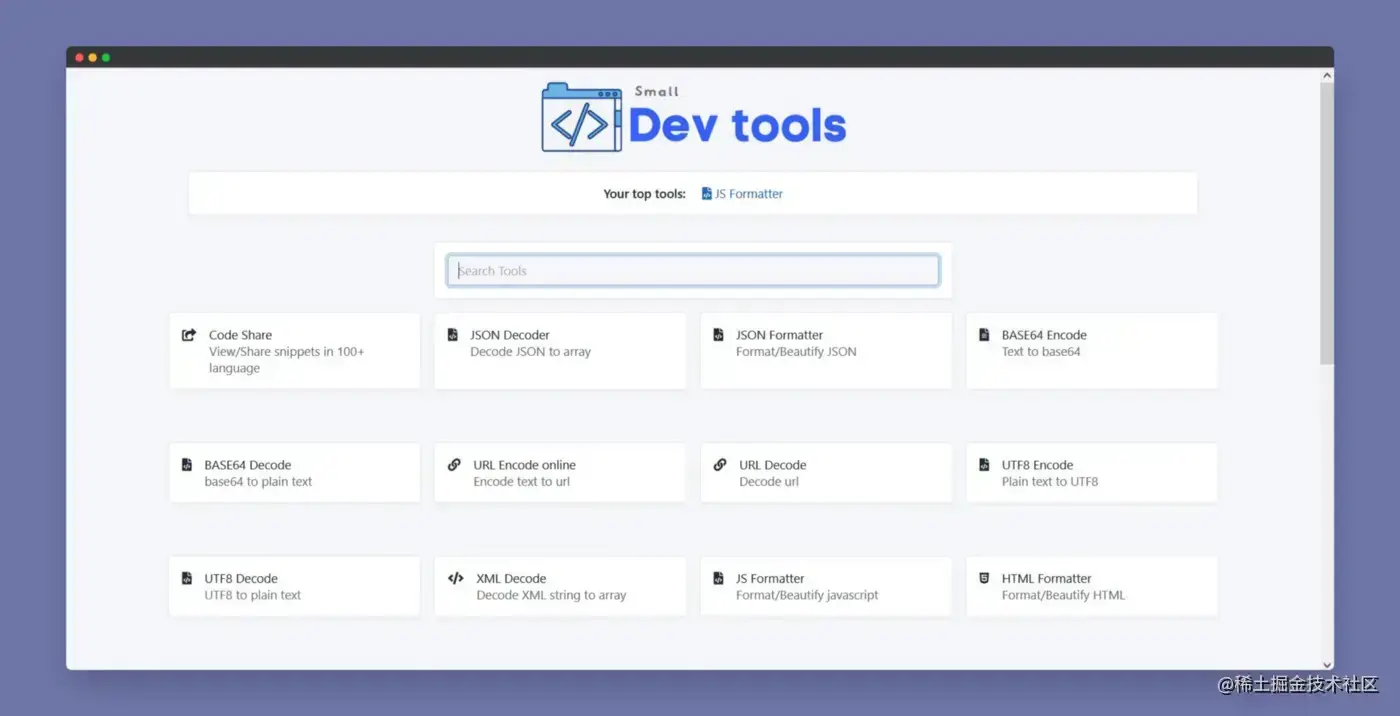Click 'base64 to plain text' description
Image resolution: width=1400 pixels, height=716 pixels.
click(258, 482)
